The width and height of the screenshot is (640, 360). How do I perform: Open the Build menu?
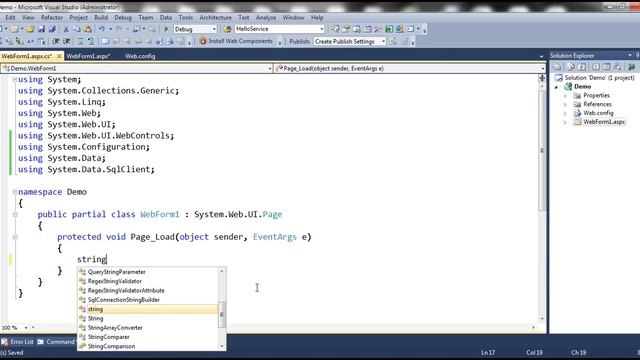tap(101, 18)
